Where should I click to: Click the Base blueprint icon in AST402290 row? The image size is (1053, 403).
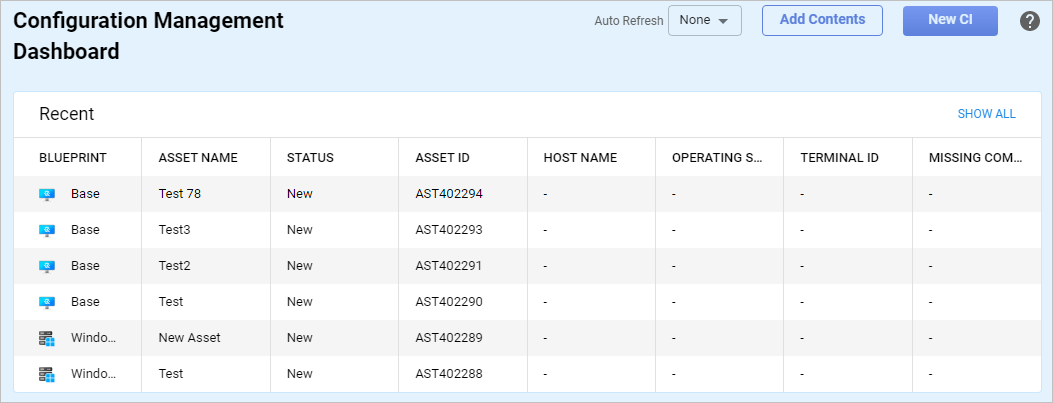[47, 302]
